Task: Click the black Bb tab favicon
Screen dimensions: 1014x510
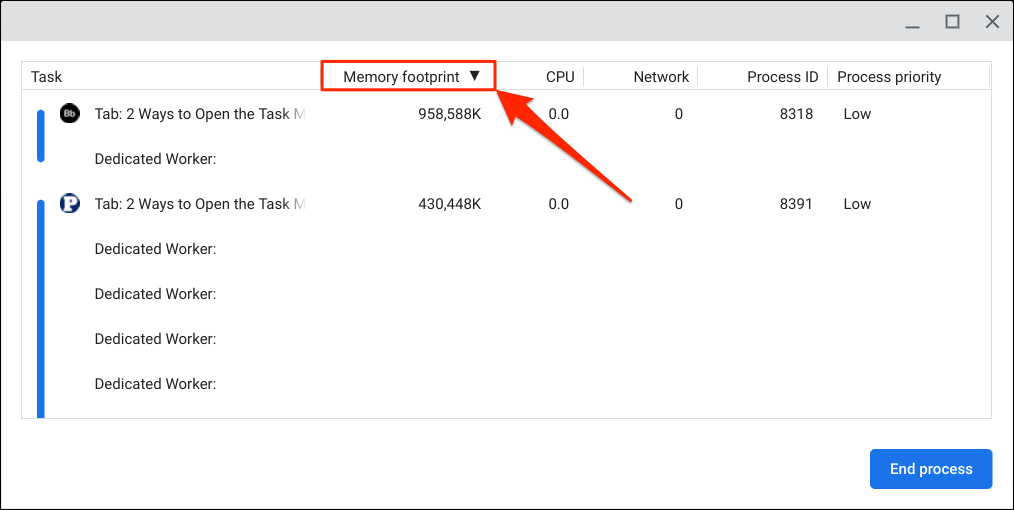Action: 70,114
